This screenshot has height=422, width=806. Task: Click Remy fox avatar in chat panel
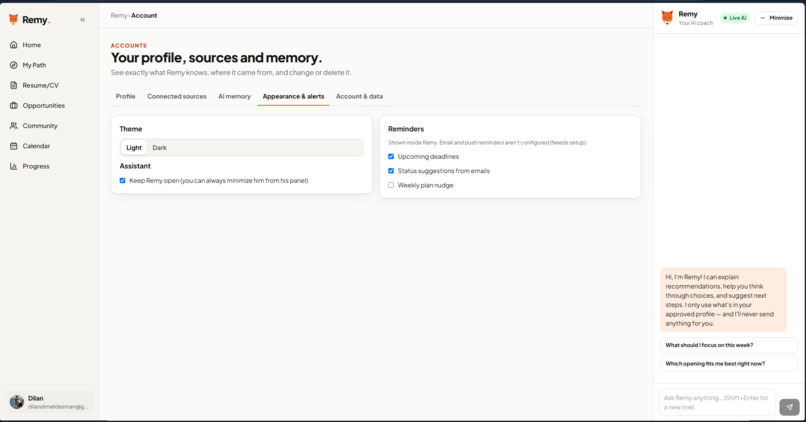pyautogui.click(x=667, y=17)
